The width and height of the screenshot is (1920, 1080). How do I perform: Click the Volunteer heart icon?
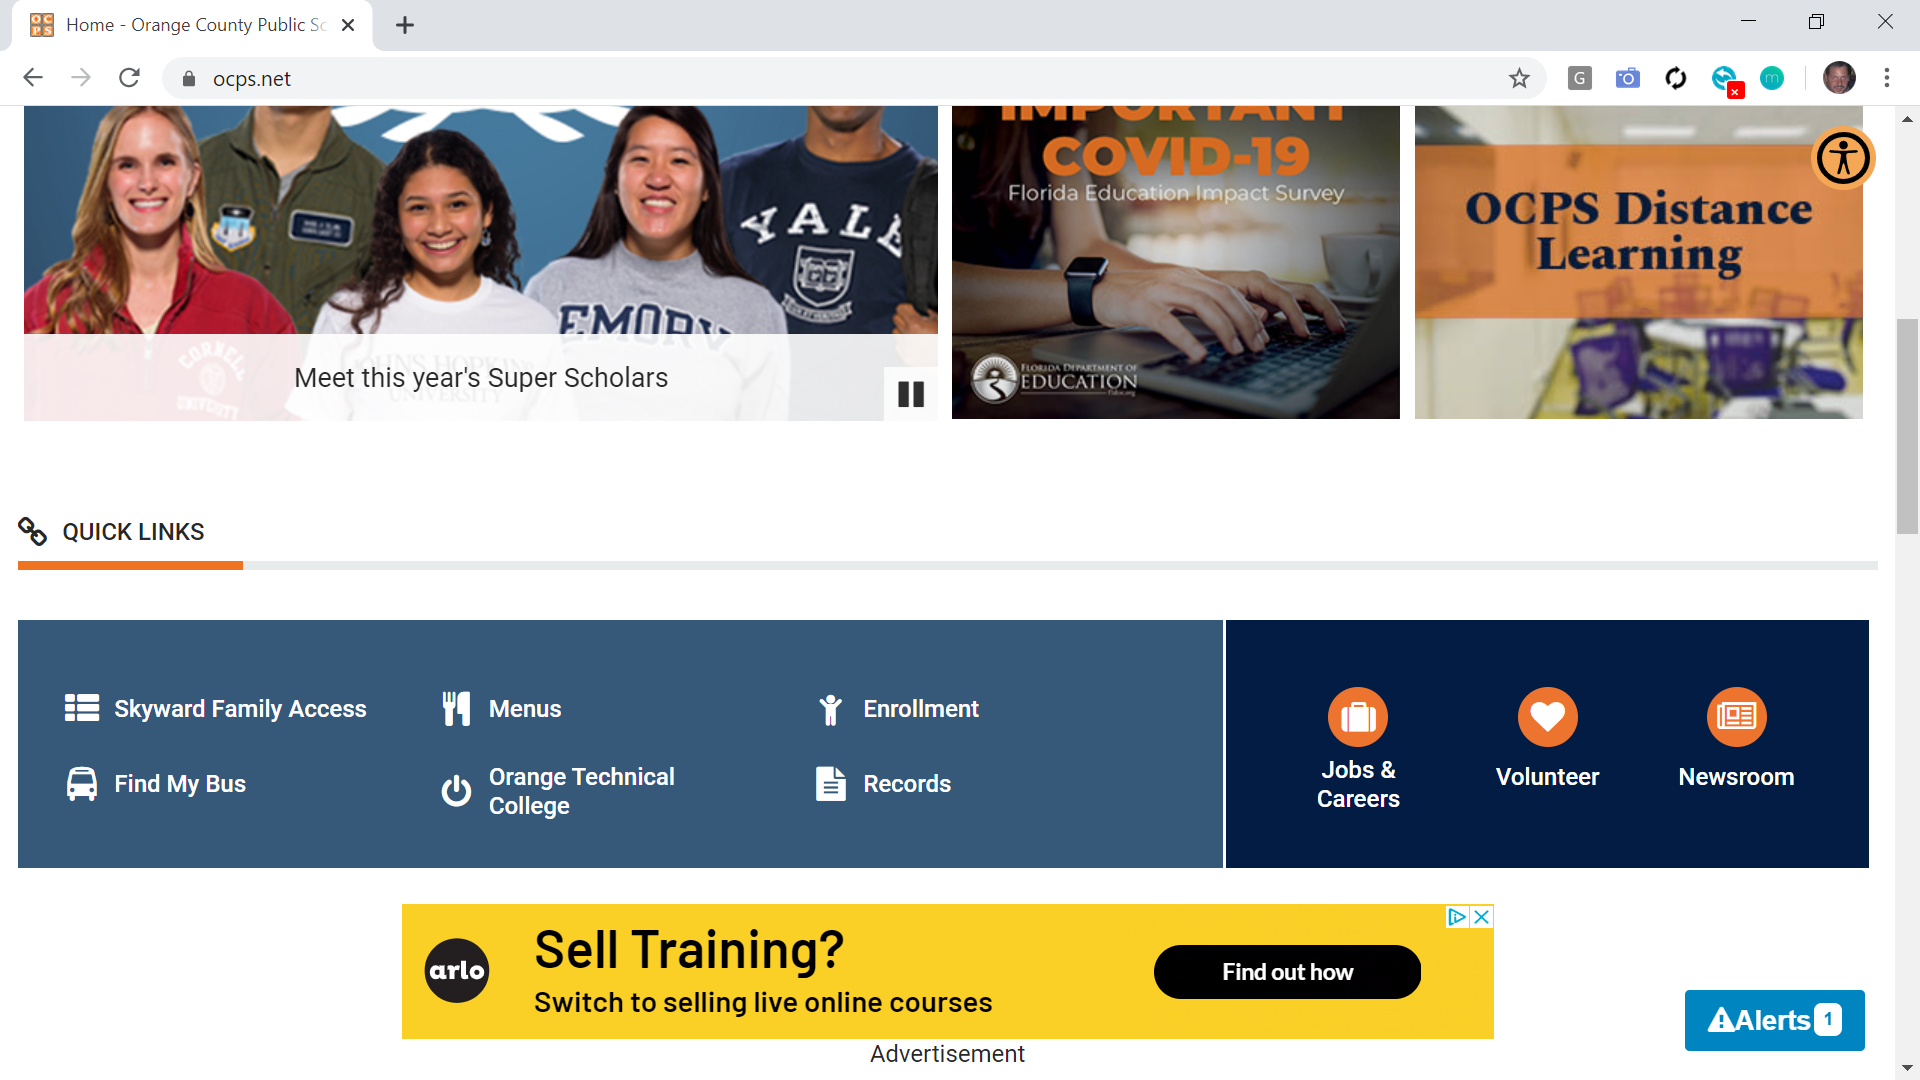pyautogui.click(x=1547, y=717)
